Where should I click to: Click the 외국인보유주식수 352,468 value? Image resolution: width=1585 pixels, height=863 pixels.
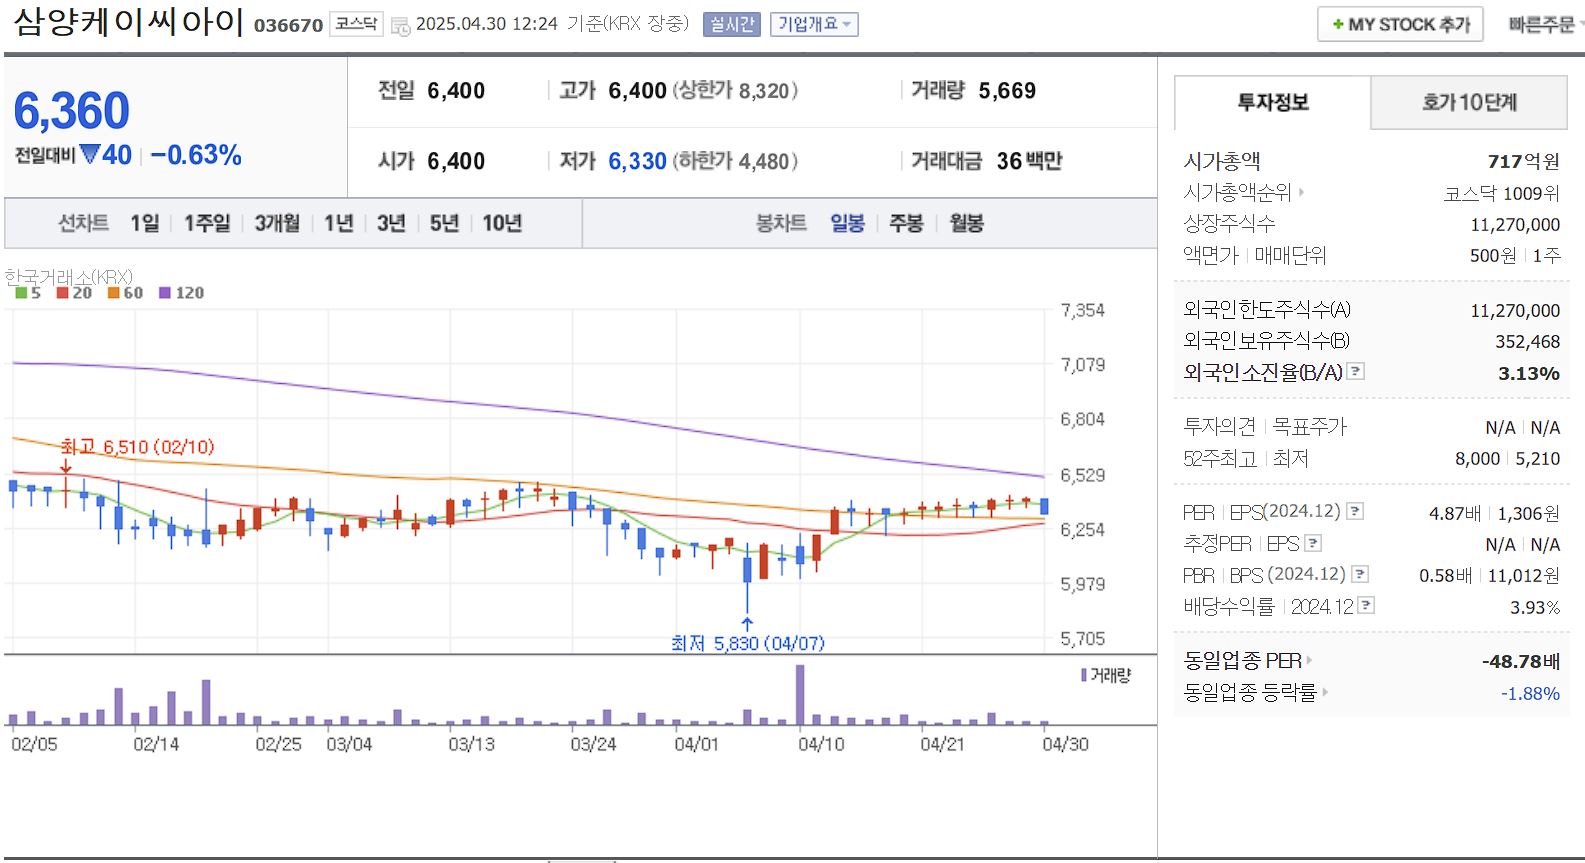[1527, 341]
